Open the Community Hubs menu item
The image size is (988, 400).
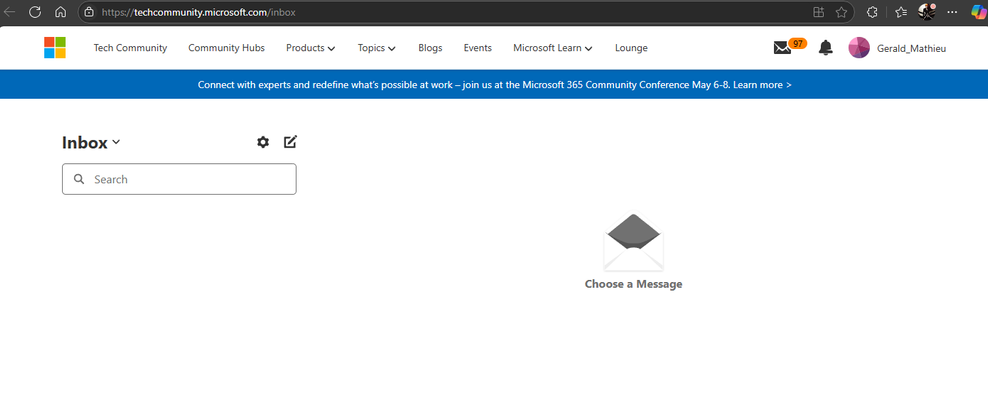226,48
